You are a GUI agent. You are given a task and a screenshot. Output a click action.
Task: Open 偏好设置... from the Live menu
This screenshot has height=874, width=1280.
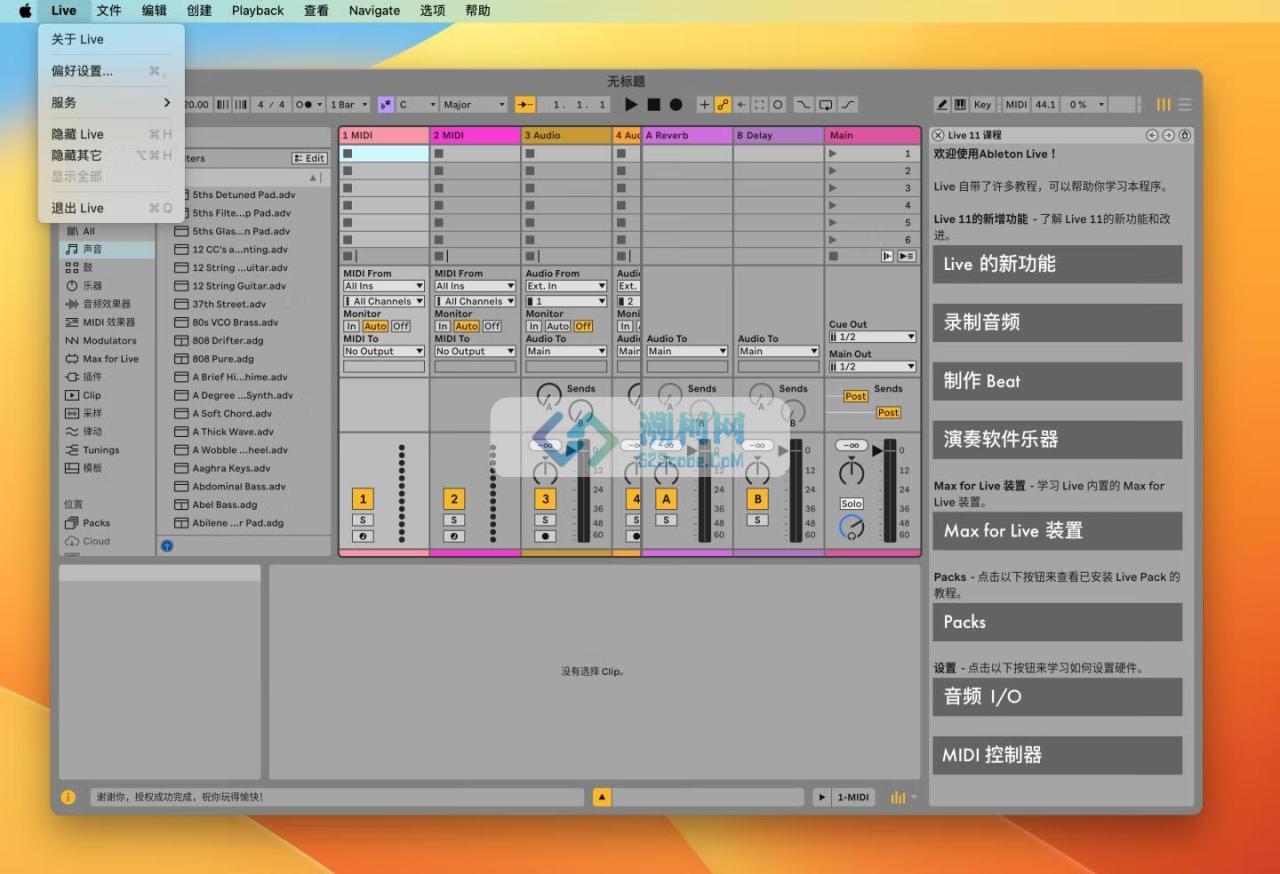point(82,71)
